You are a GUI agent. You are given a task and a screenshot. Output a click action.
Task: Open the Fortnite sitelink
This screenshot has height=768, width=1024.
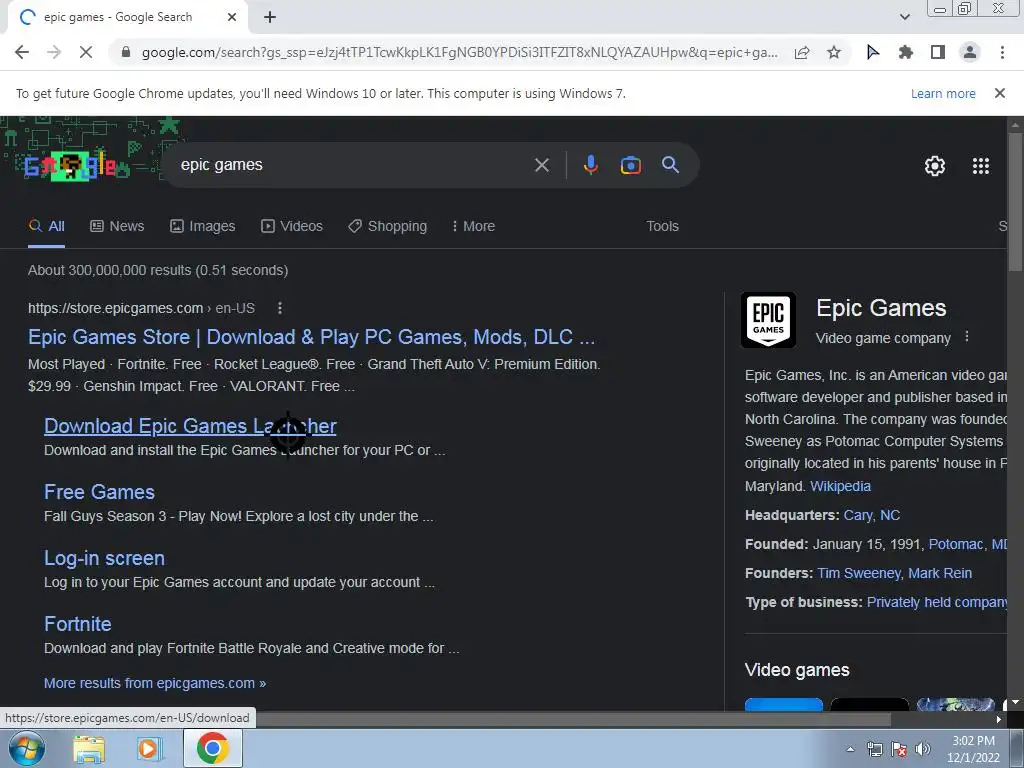[78, 624]
